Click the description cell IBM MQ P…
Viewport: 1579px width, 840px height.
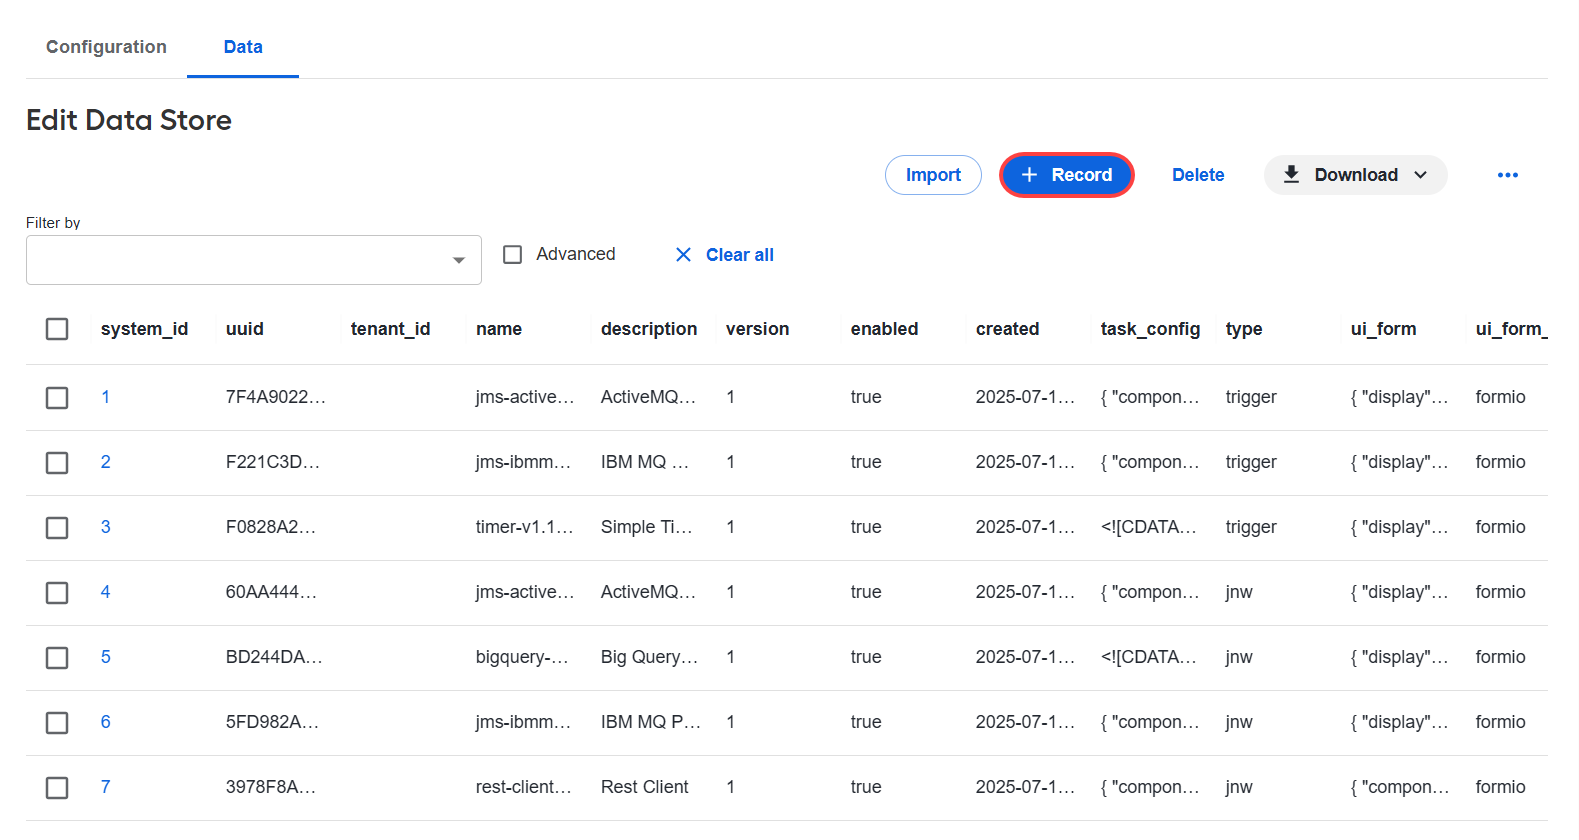click(x=651, y=722)
